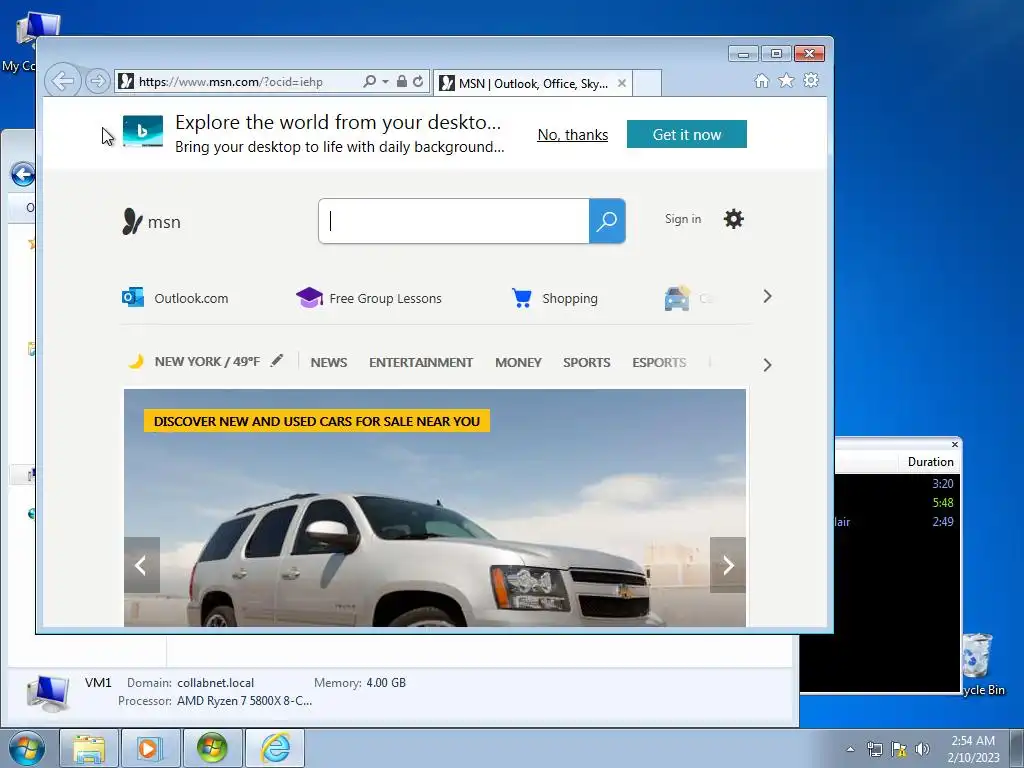This screenshot has width=1024, height=768.
Task: Open the clock showing 2:54 AM
Action: [973, 748]
